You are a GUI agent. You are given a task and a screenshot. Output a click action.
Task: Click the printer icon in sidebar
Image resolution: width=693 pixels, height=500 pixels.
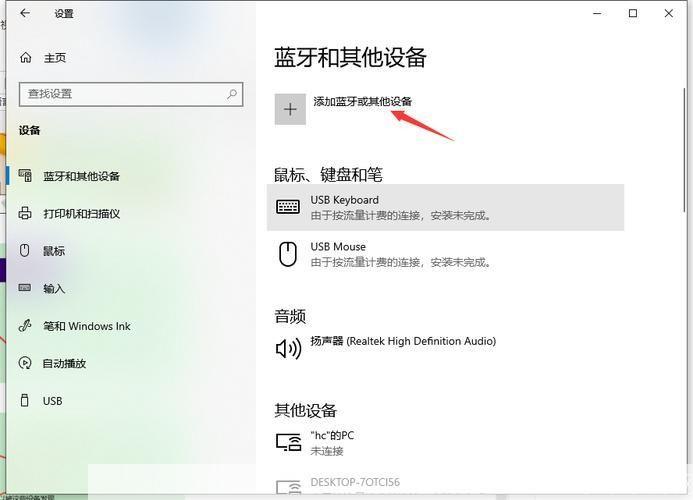[25, 213]
